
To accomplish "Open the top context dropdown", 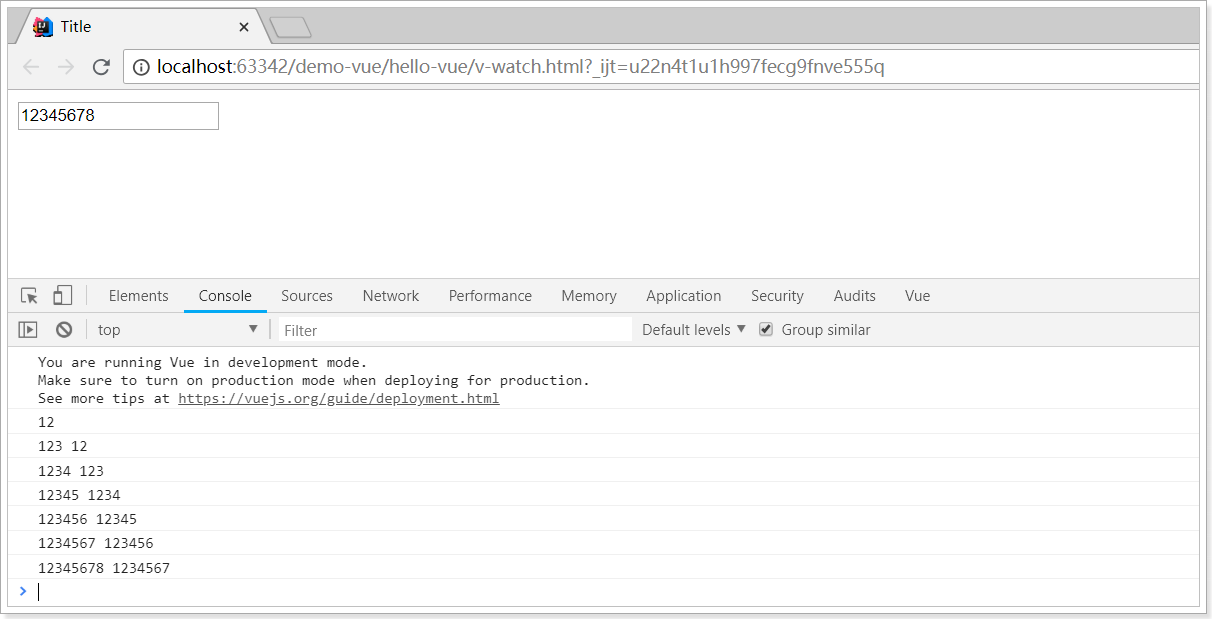I will 178,329.
